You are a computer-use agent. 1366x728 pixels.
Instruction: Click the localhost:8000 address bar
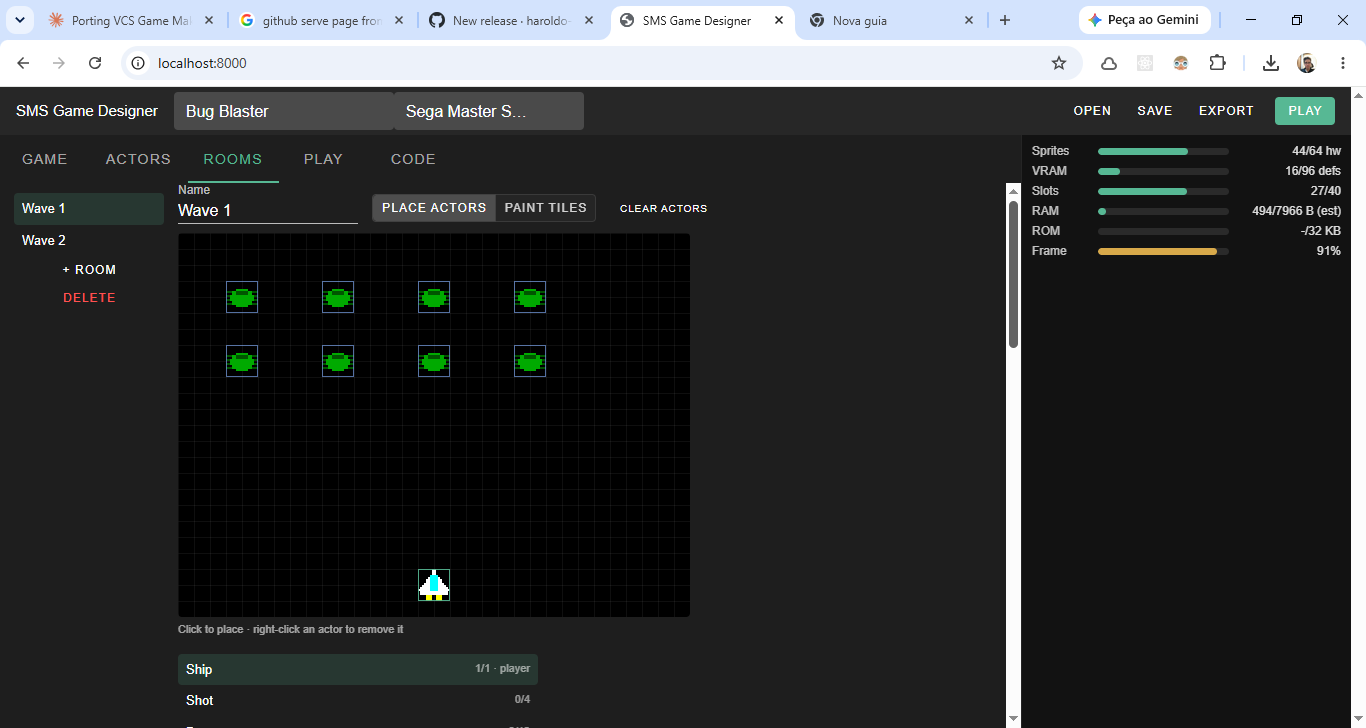click(x=600, y=63)
